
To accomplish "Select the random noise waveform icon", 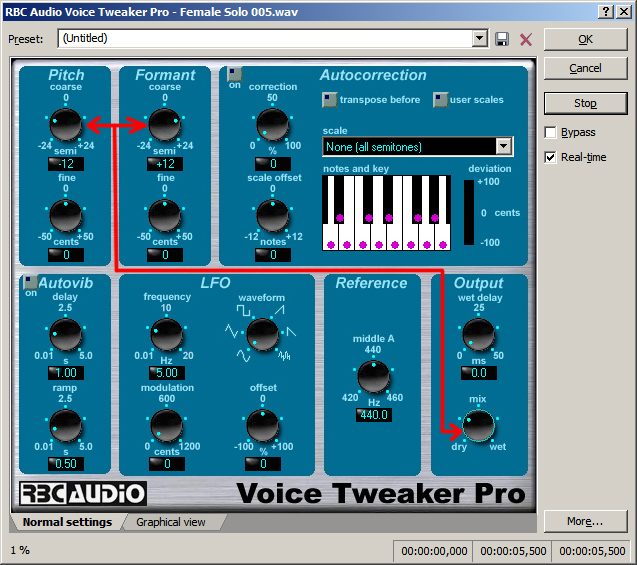I will tap(284, 356).
